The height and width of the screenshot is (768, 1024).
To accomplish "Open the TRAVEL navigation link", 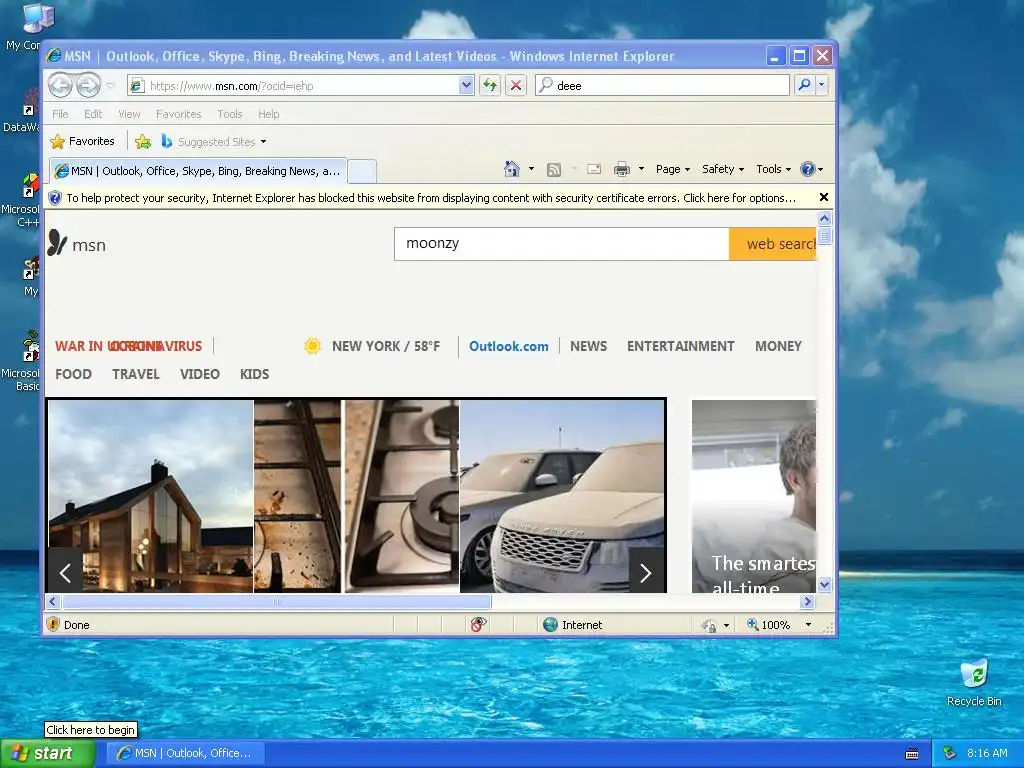I will [136, 374].
